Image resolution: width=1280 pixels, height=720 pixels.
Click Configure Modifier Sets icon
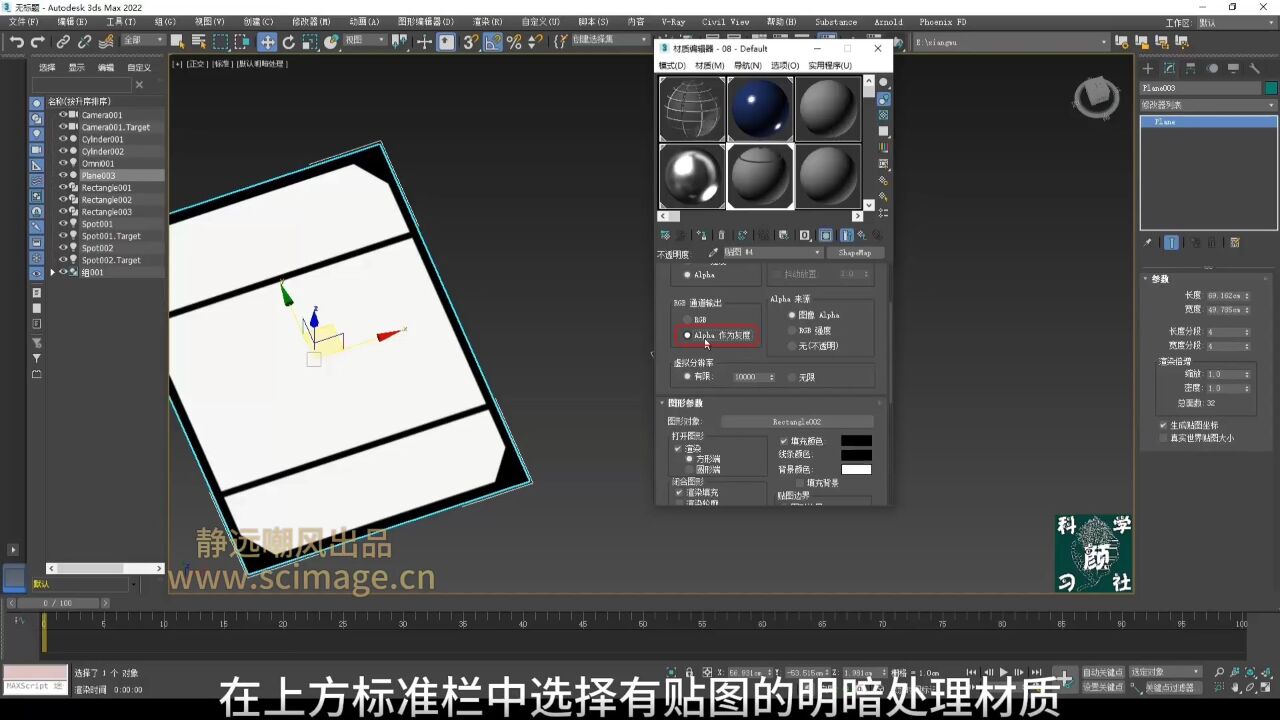pos(1235,242)
